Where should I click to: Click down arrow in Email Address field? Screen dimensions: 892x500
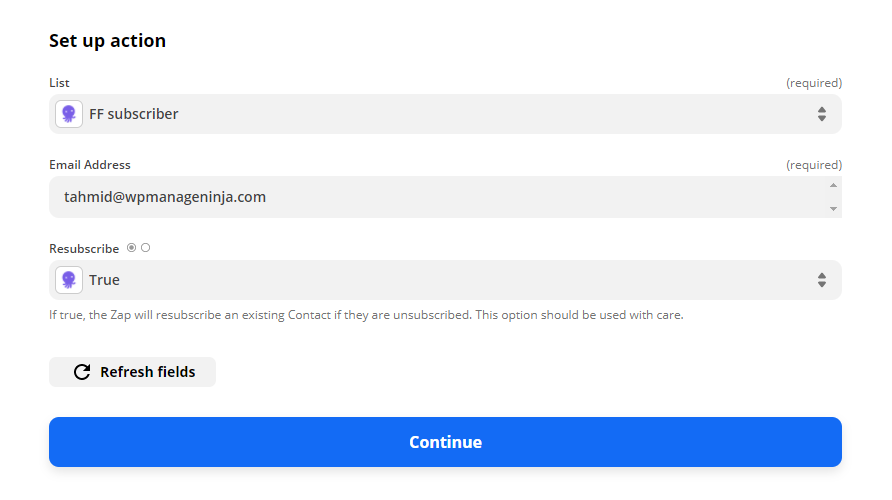point(833,209)
